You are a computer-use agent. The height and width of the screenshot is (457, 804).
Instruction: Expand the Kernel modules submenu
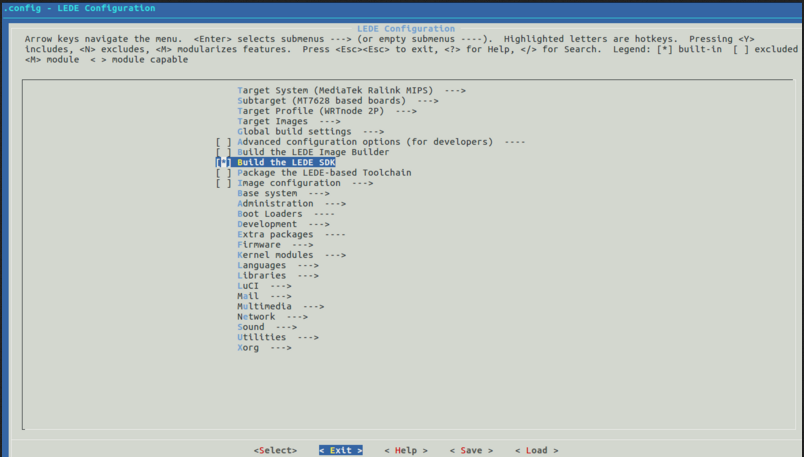[x=291, y=255]
